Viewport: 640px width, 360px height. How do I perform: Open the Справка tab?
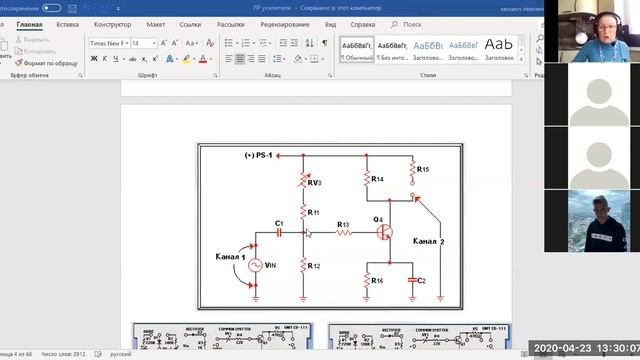362,24
